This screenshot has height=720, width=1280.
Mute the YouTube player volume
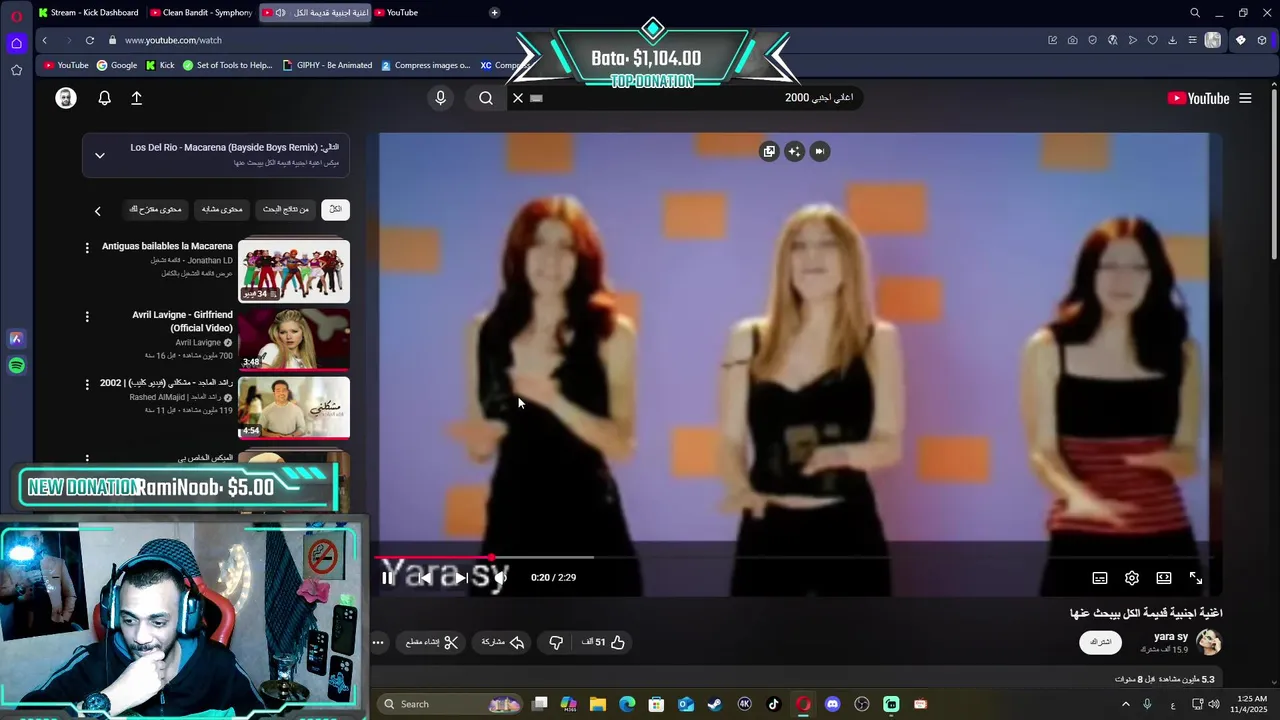click(500, 578)
